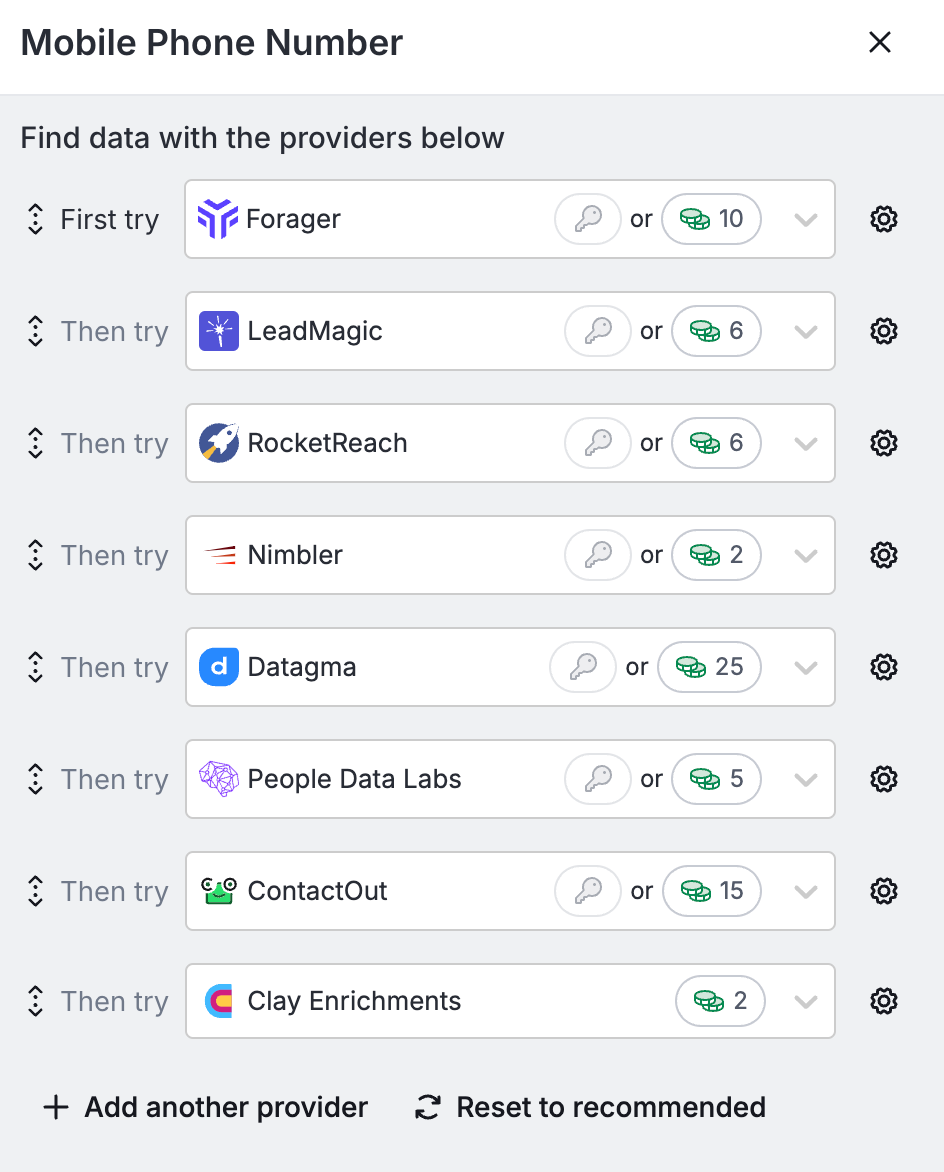Click the People Data Labs logo icon
Image resolution: width=944 pixels, height=1172 pixels.
pyautogui.click(x=219, y=779)
